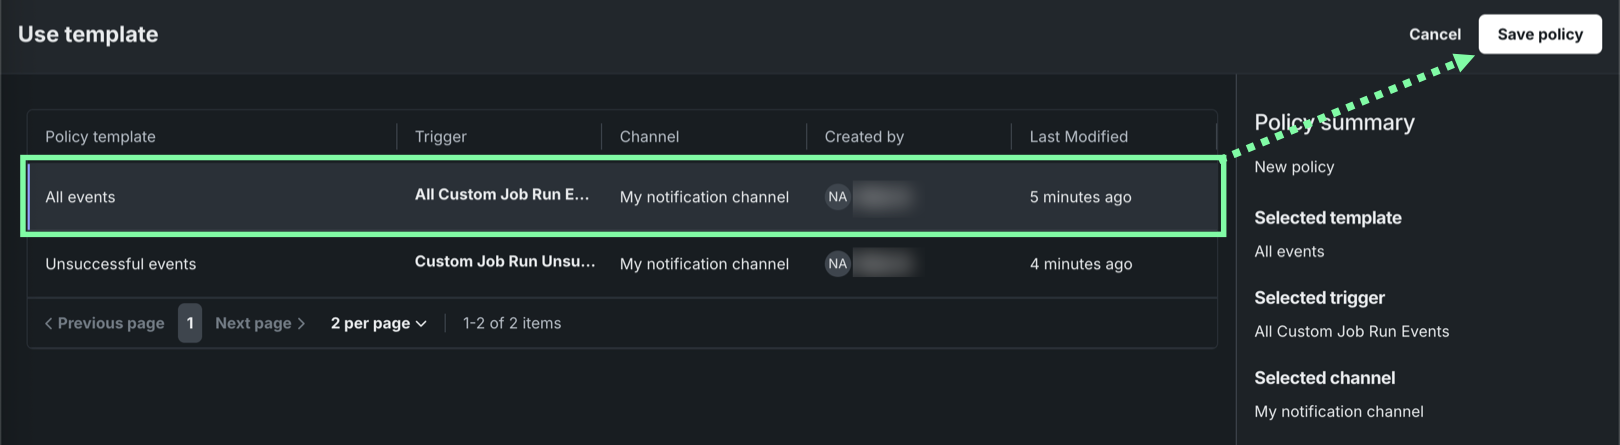The image size is (1620, 445).
Task: Click the Policy template column header
Action: click(100, 137)
